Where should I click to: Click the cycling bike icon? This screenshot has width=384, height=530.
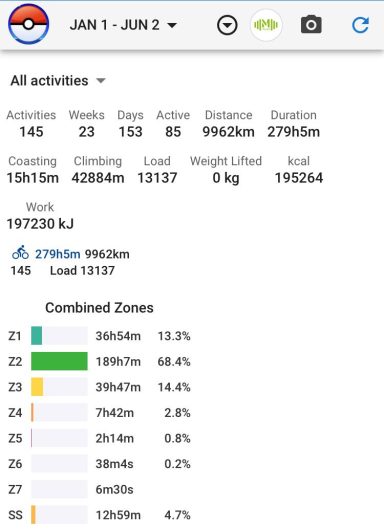click(20, 253)
